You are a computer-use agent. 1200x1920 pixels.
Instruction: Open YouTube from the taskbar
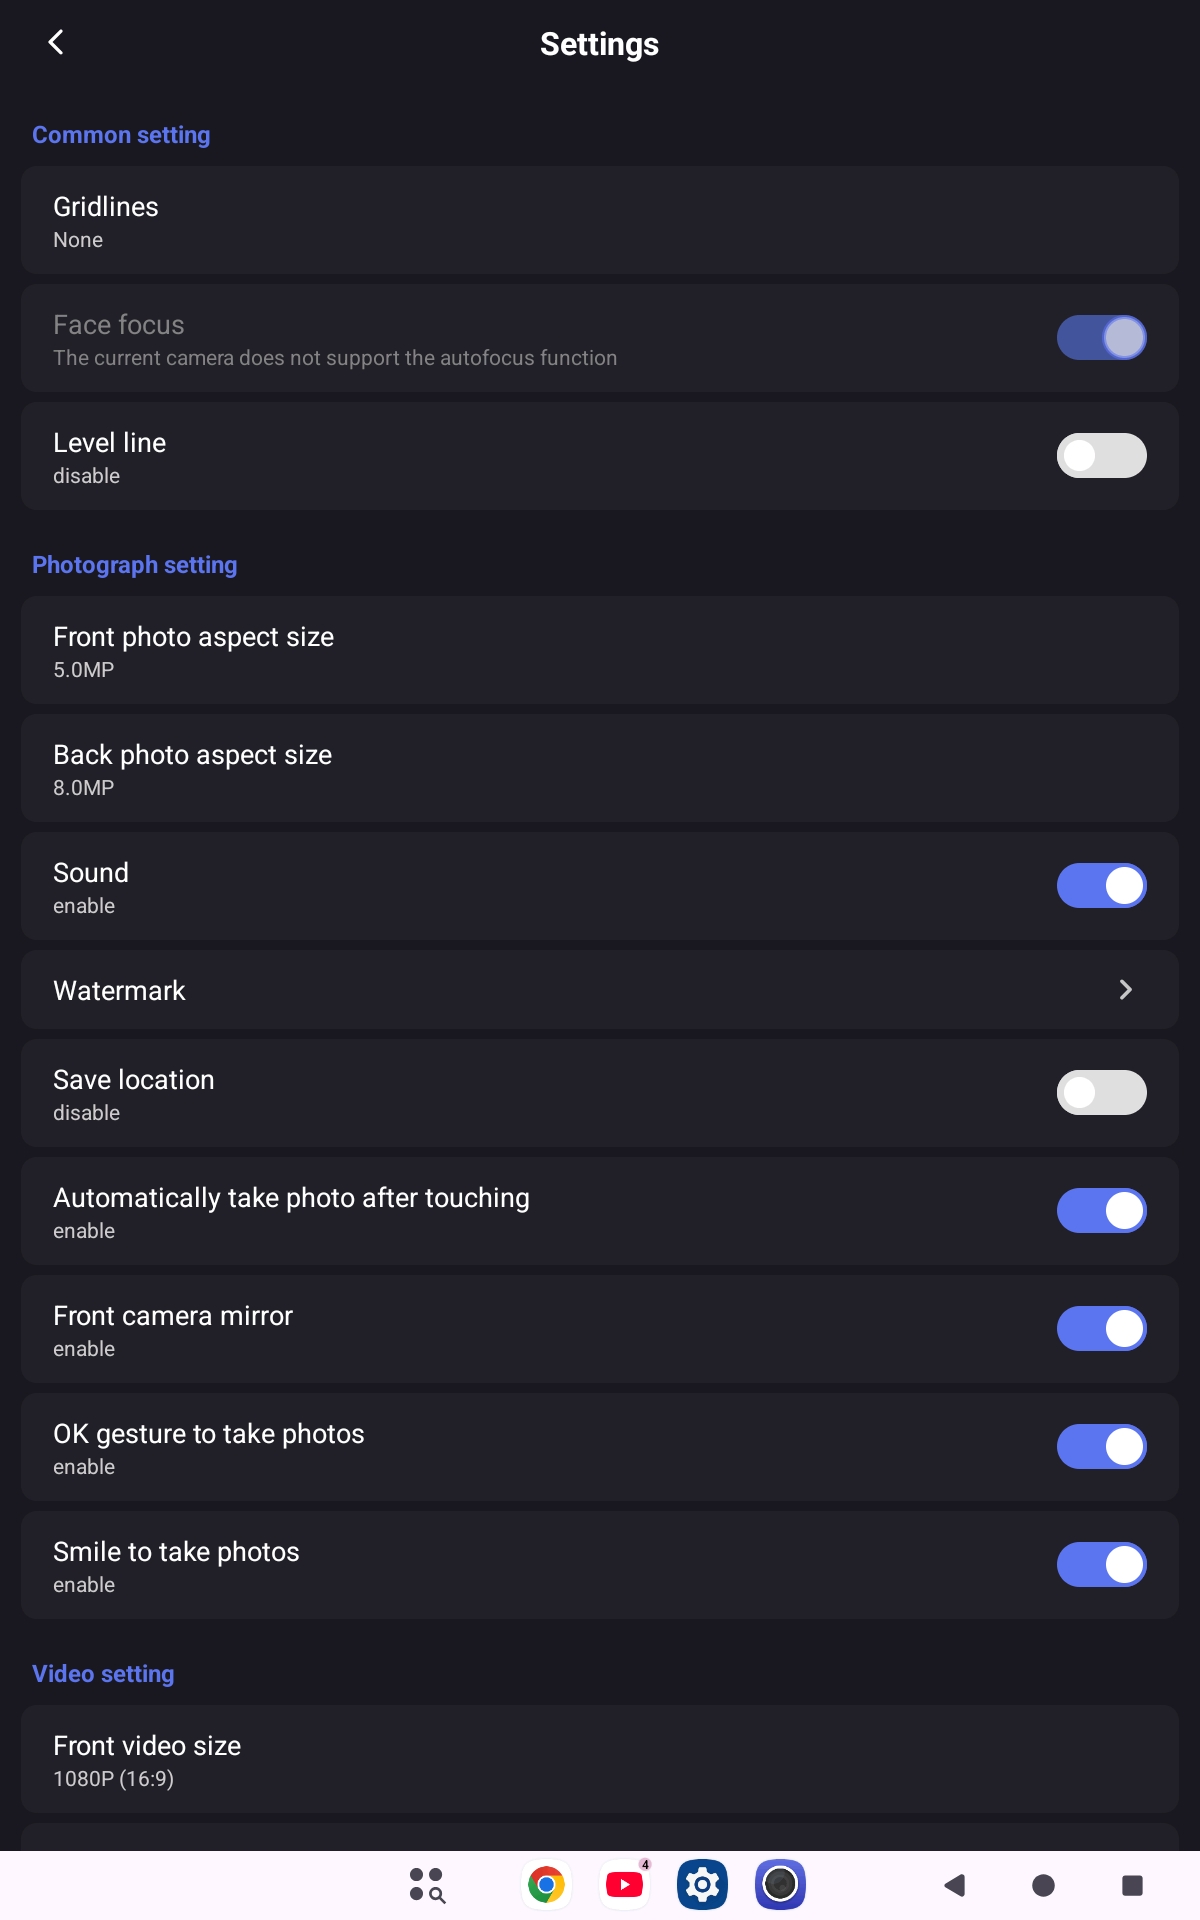625,1885
